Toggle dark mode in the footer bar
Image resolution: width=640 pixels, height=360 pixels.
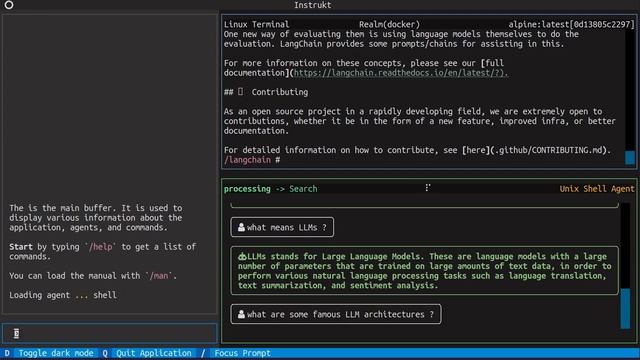coord(56,353)
